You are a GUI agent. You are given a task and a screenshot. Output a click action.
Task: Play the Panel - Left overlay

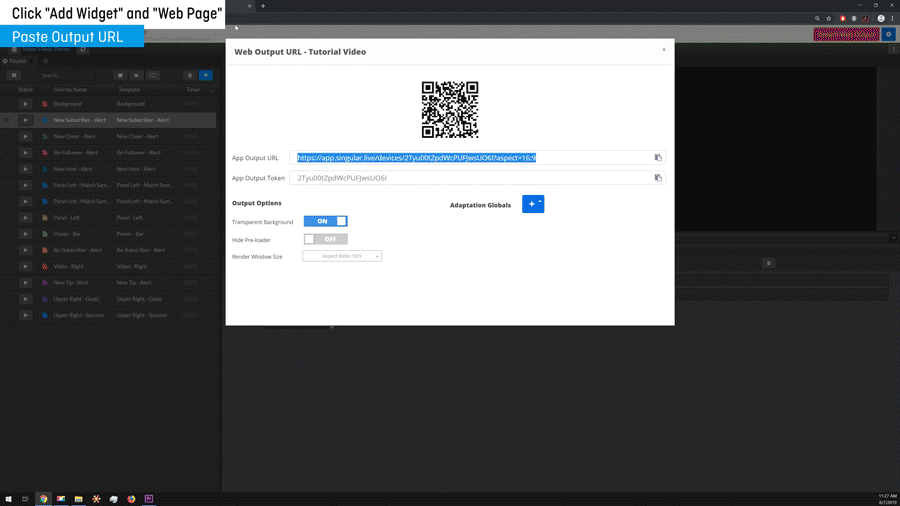point(25,217)
